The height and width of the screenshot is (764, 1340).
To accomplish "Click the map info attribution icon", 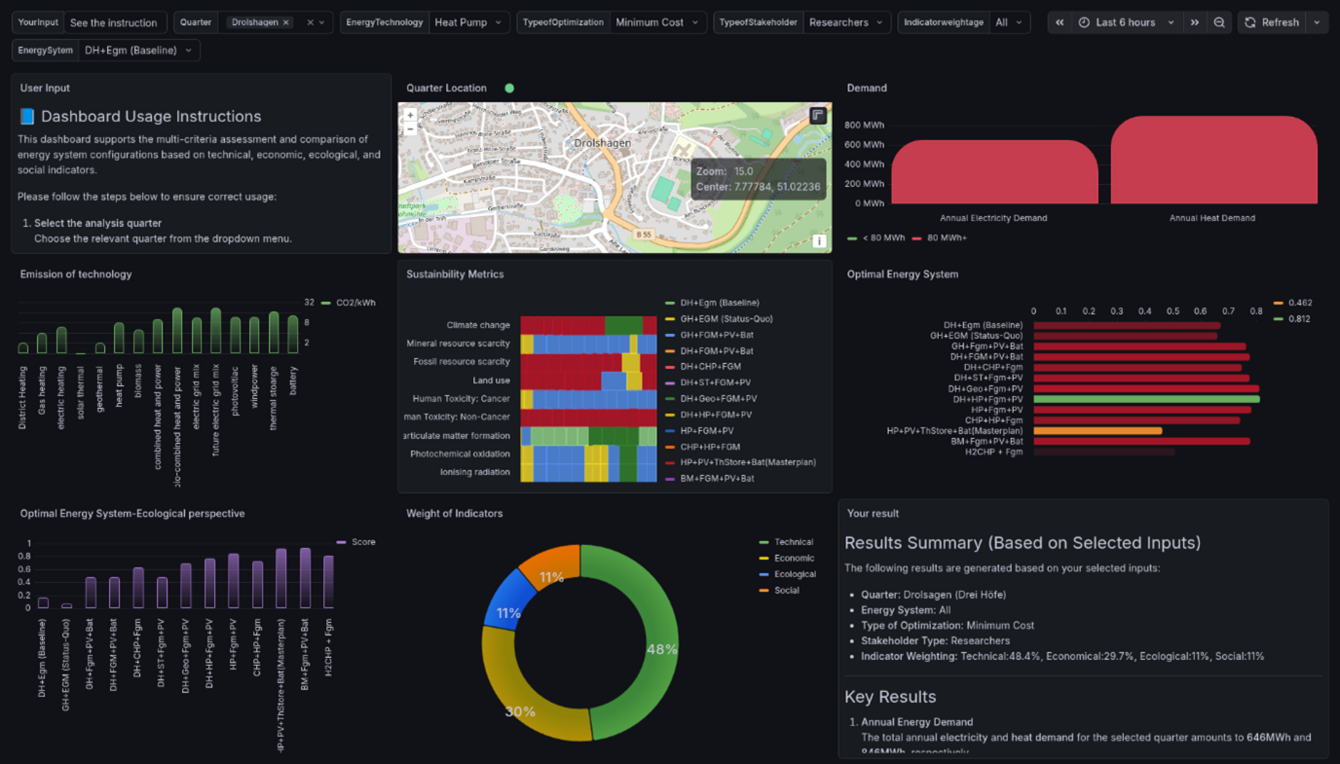I will click(818, 241).
